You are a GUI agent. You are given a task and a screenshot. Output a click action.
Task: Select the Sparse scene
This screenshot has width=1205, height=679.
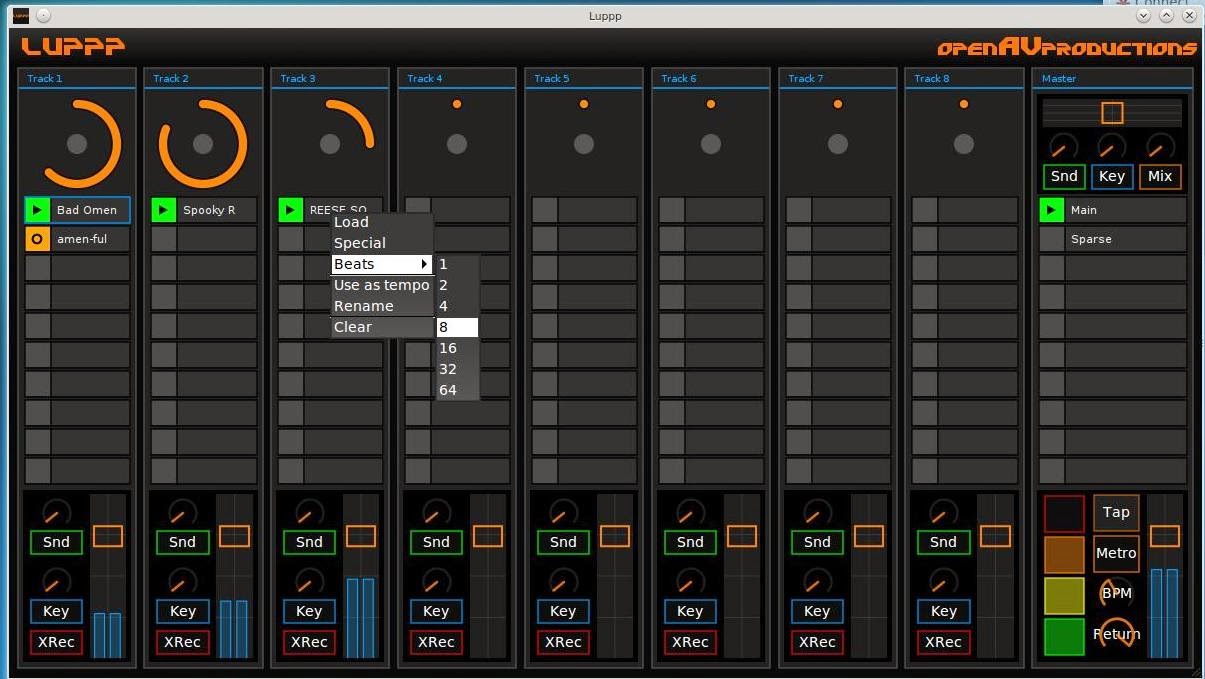[x=1112, y=239]
